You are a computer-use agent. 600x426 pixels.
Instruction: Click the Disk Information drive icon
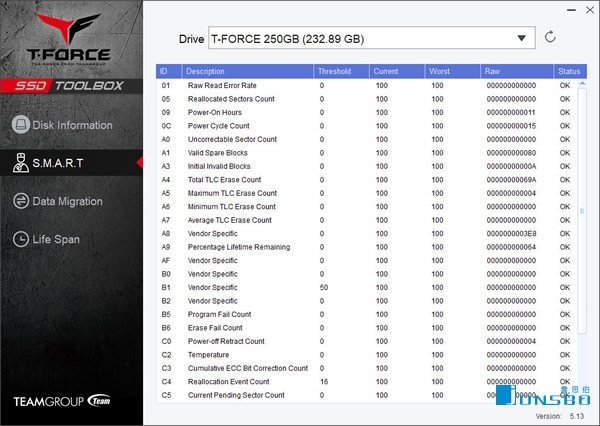click(21, 125)
